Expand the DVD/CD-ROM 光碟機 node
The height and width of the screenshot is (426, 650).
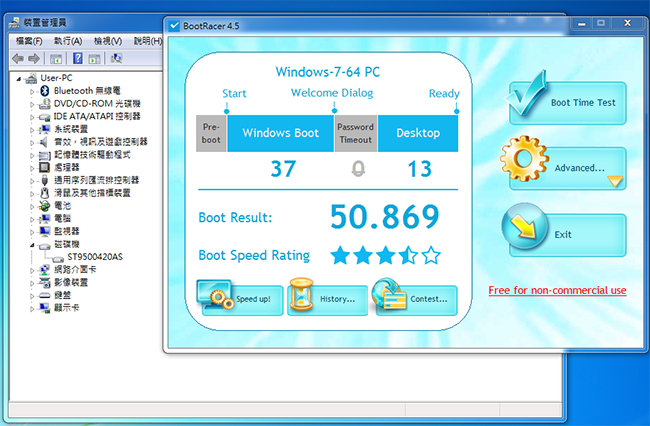pyautogui.click(x=33, y=104)
